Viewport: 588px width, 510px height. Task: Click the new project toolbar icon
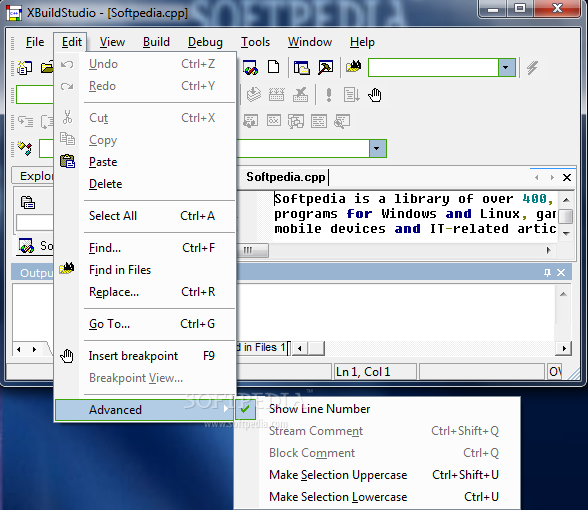tap(25, 68)
